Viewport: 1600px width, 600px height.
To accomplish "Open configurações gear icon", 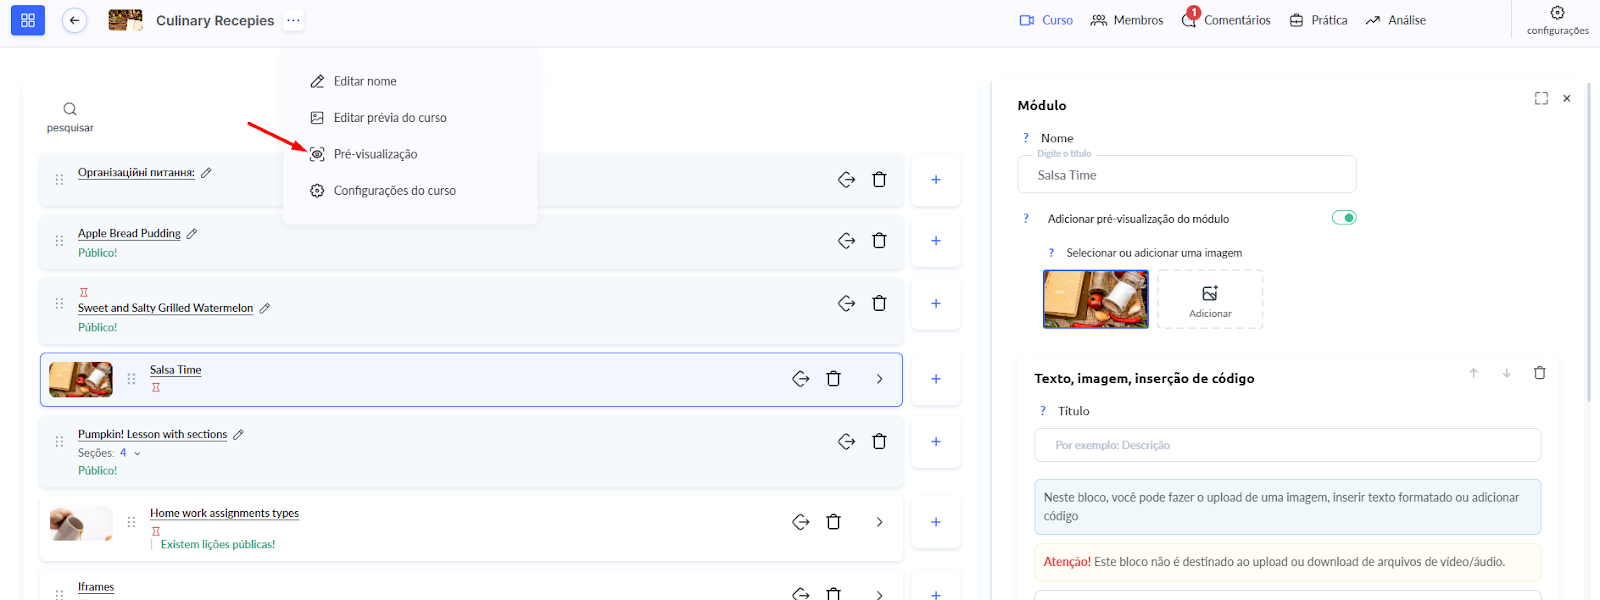I will point(1557,14).
